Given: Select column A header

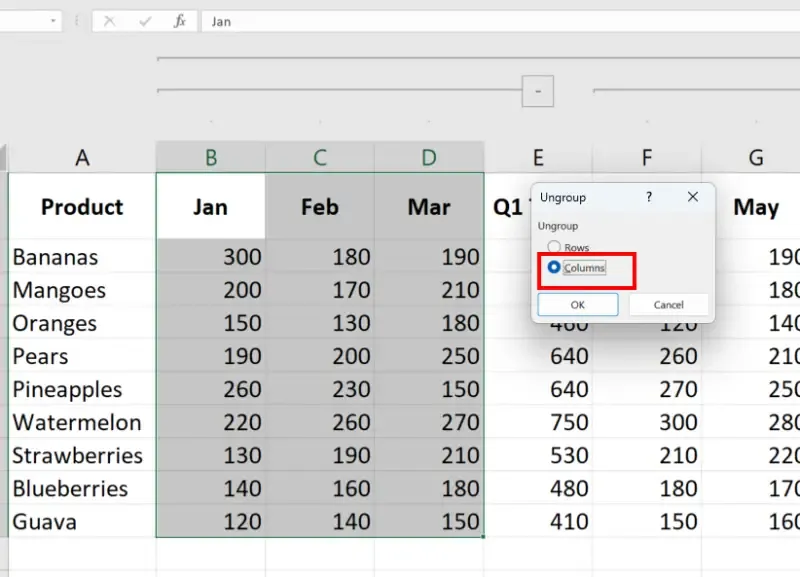Looking at the screenshot, I should coord(82,158).
